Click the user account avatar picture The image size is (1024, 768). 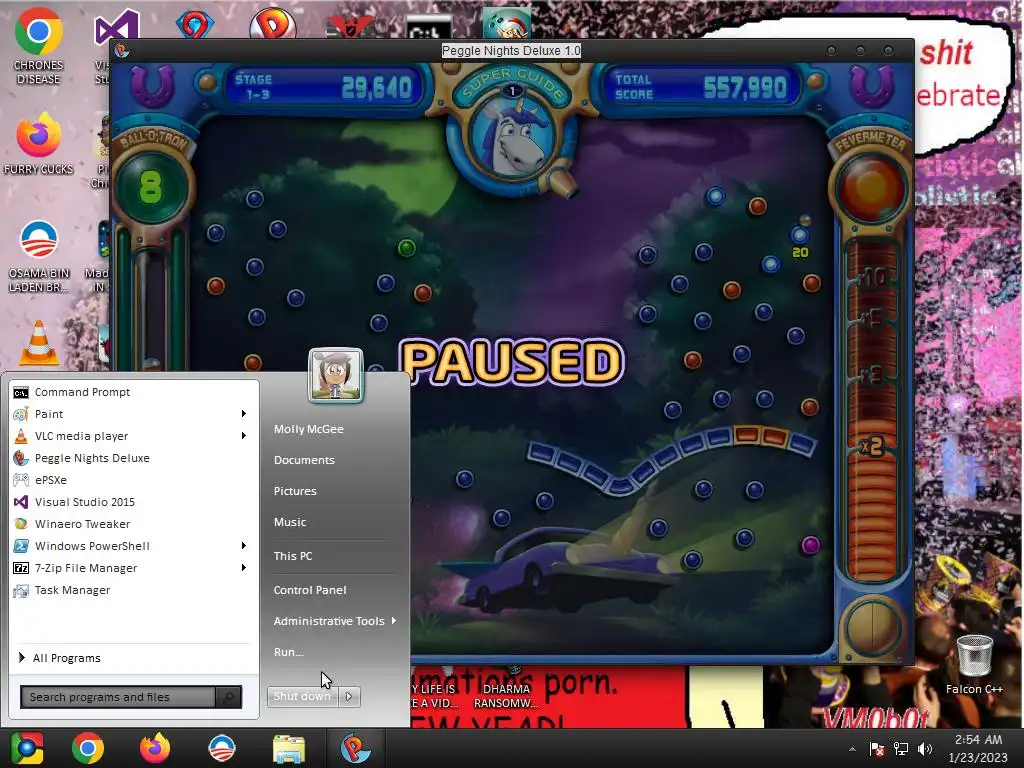(x=336, y=375)
